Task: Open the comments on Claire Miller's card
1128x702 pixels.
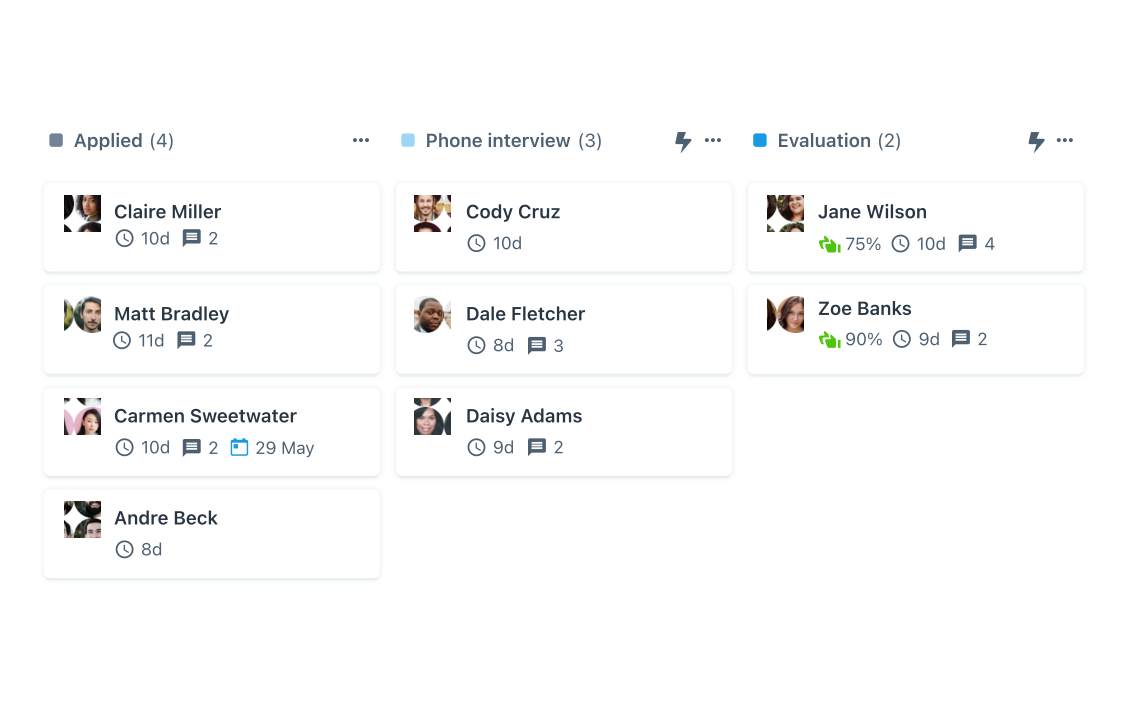Action: pos(194,238)
